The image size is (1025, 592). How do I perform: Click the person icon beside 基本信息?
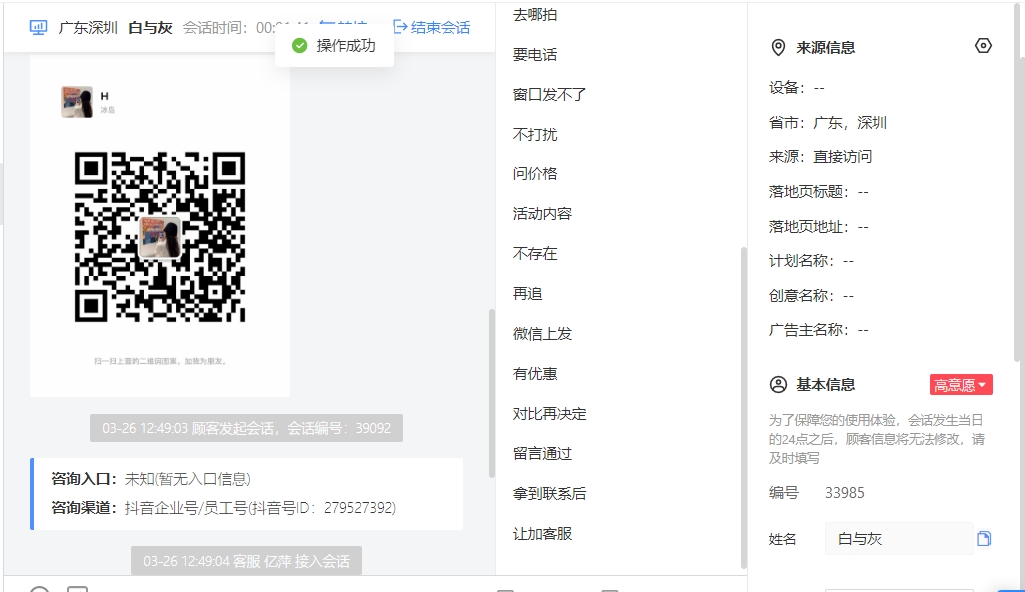click(778, 384)
